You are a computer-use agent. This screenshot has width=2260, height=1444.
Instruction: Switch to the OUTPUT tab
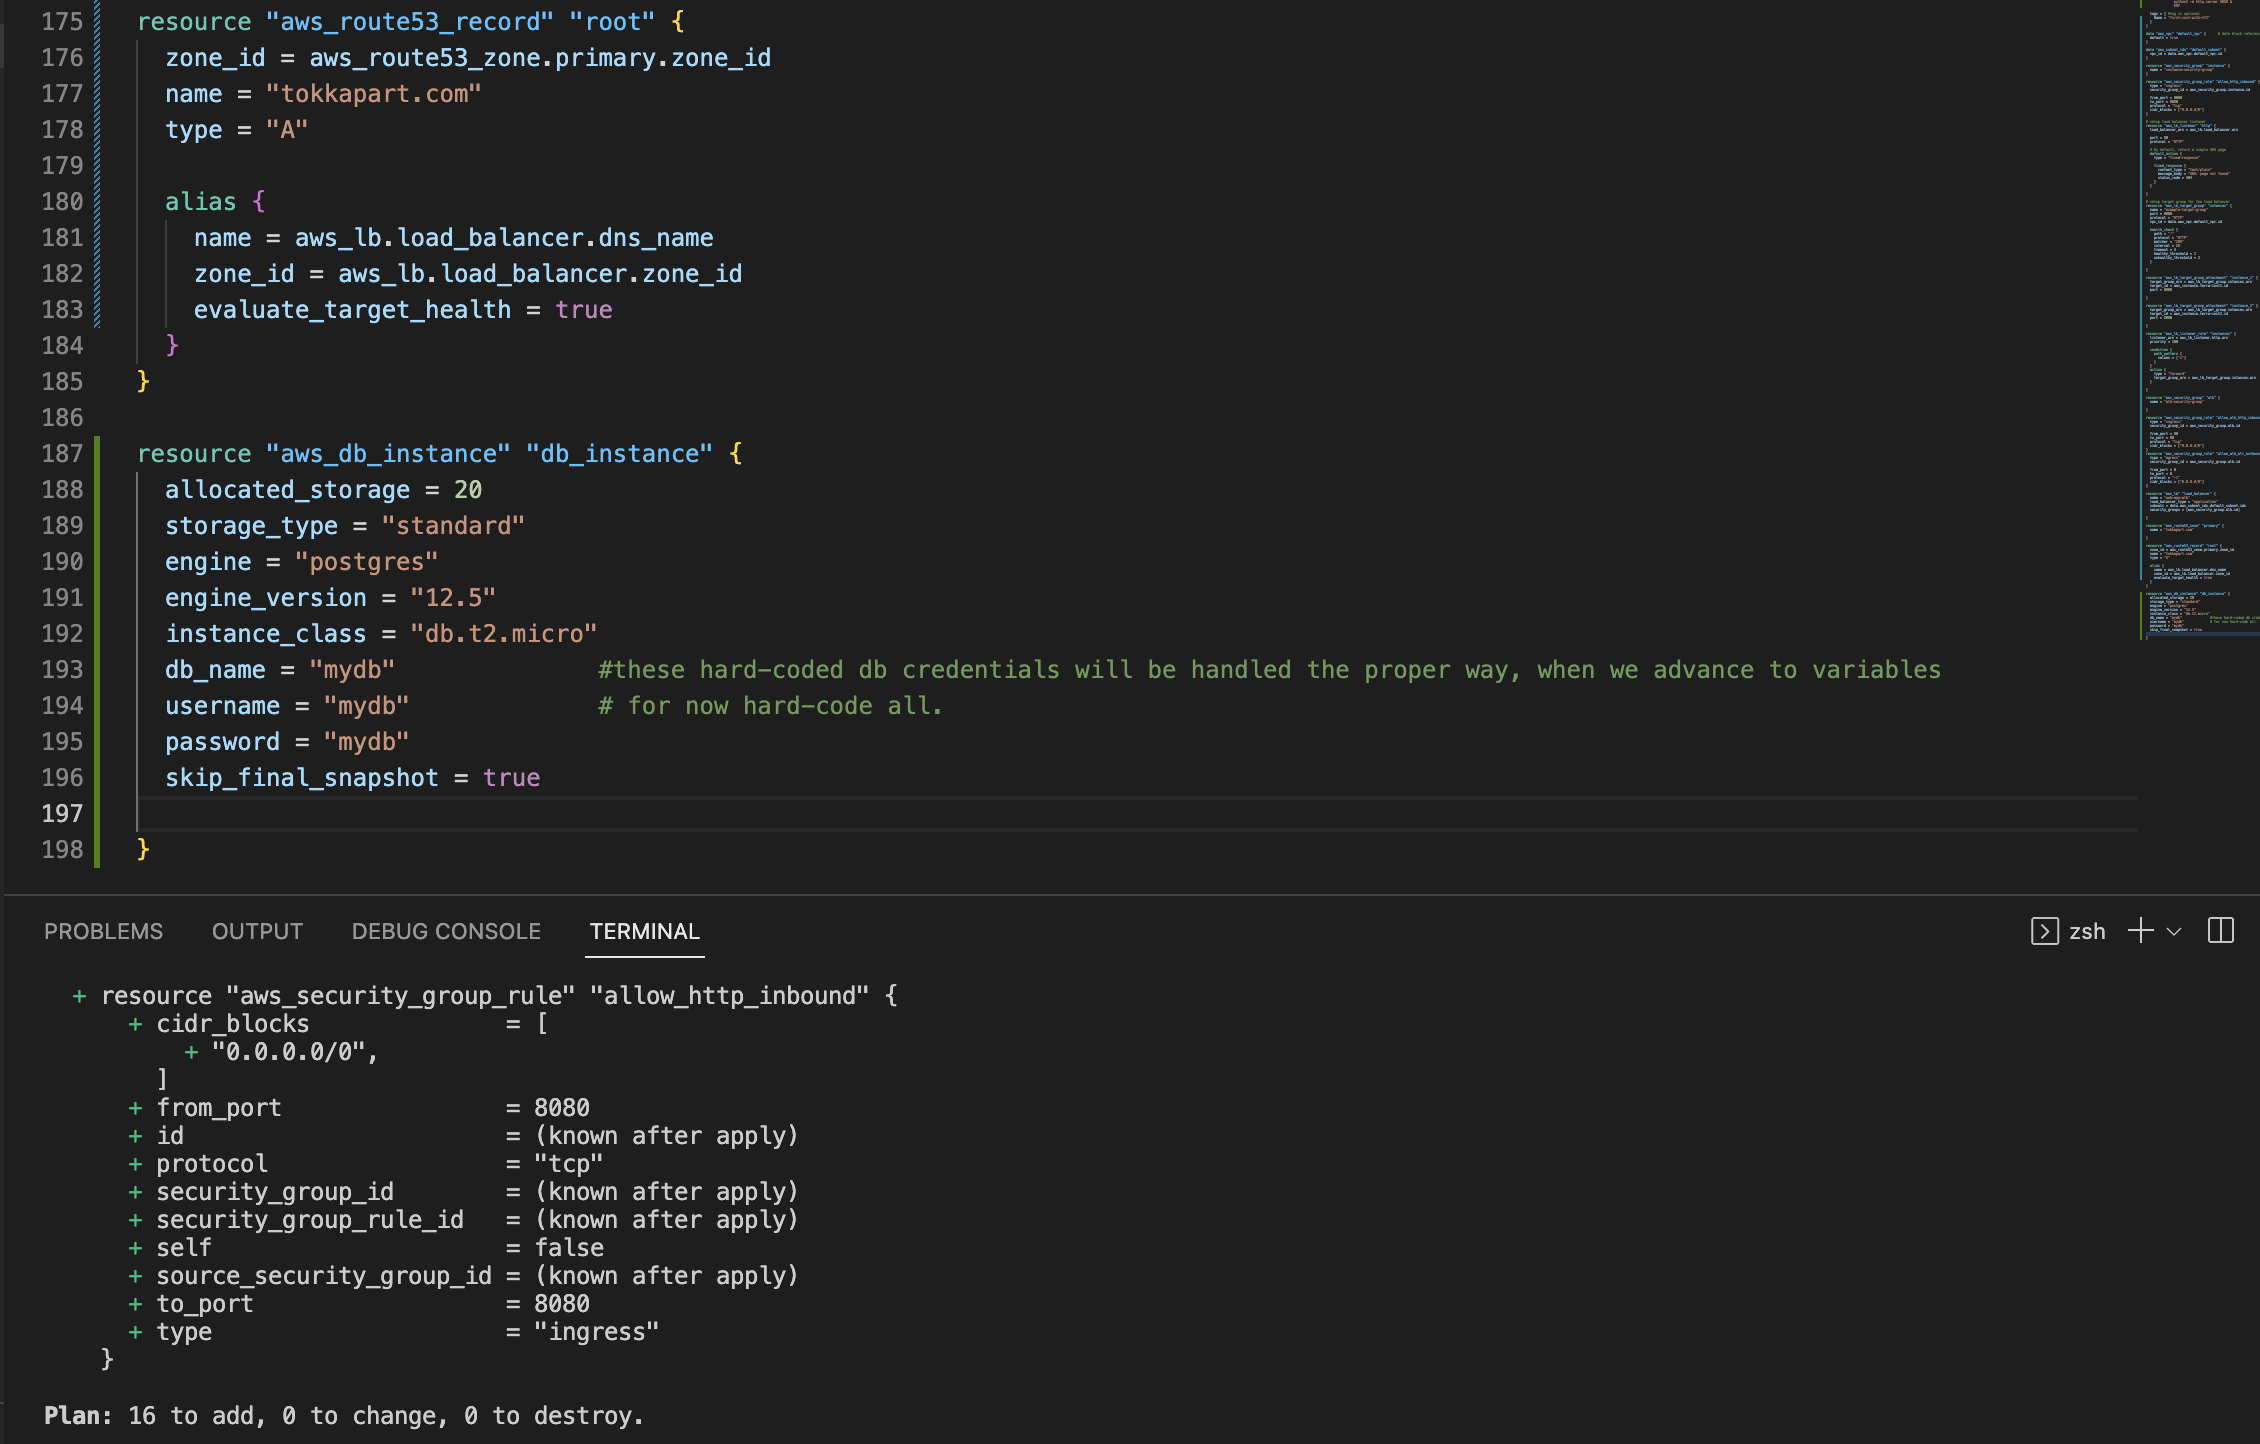click(257, 931)
